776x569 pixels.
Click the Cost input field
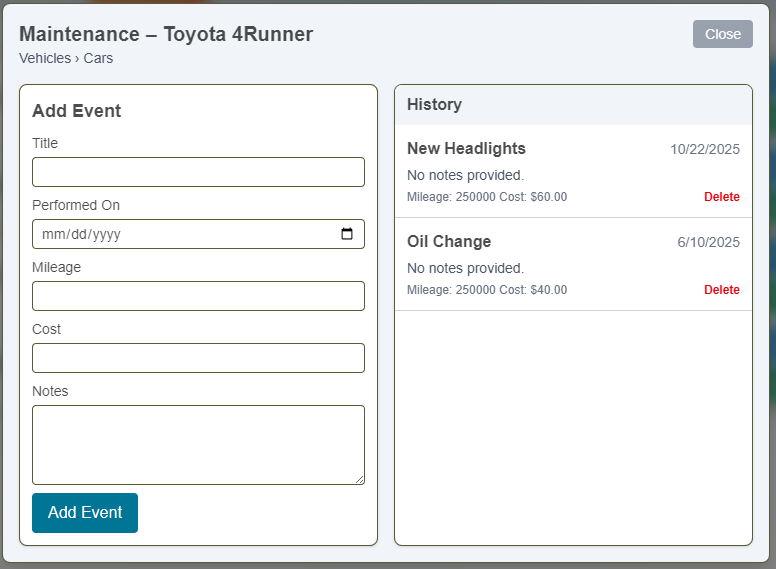pyautogui.click(x=198, y=358)
